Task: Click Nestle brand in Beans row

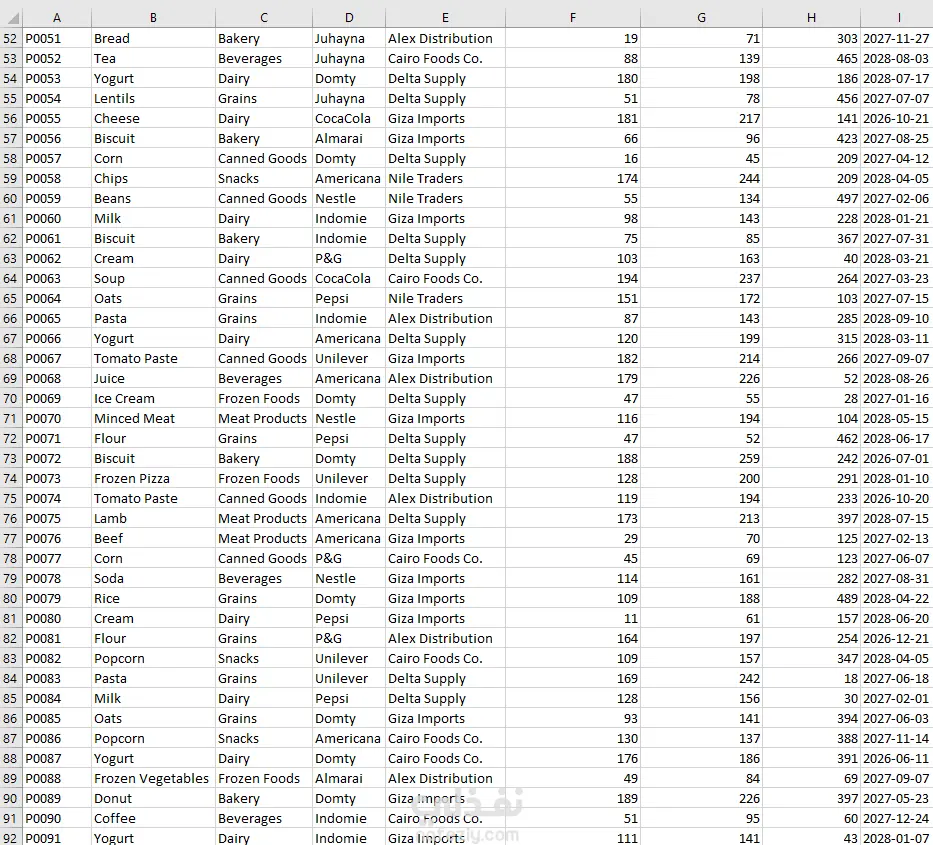Action: click(x=349, y=199)
